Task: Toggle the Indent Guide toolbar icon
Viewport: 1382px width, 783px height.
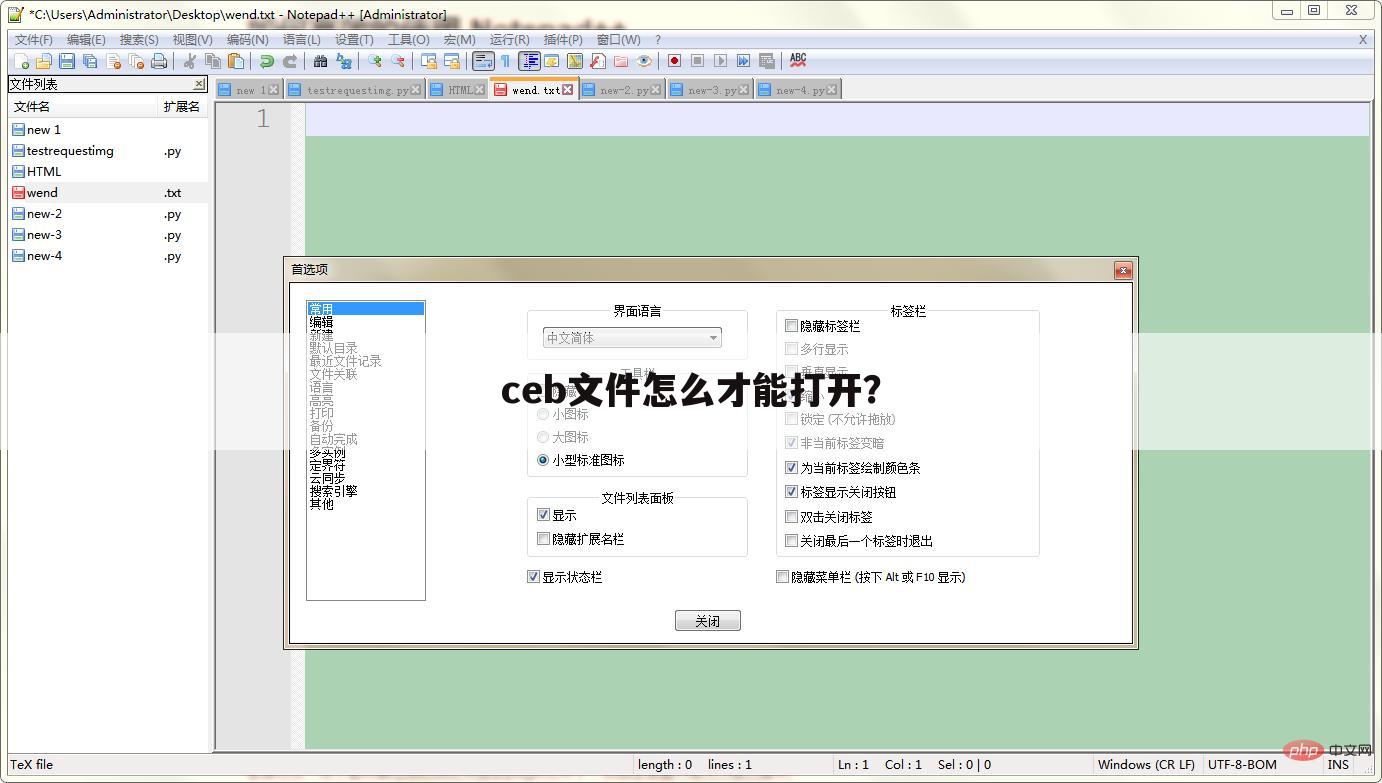Action: click(x=529, y=61)
